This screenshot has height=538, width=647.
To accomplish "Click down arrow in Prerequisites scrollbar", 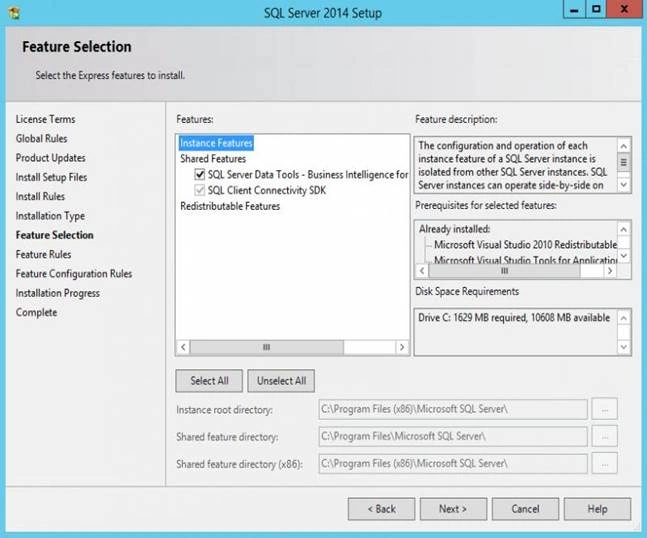I will 623,256.
